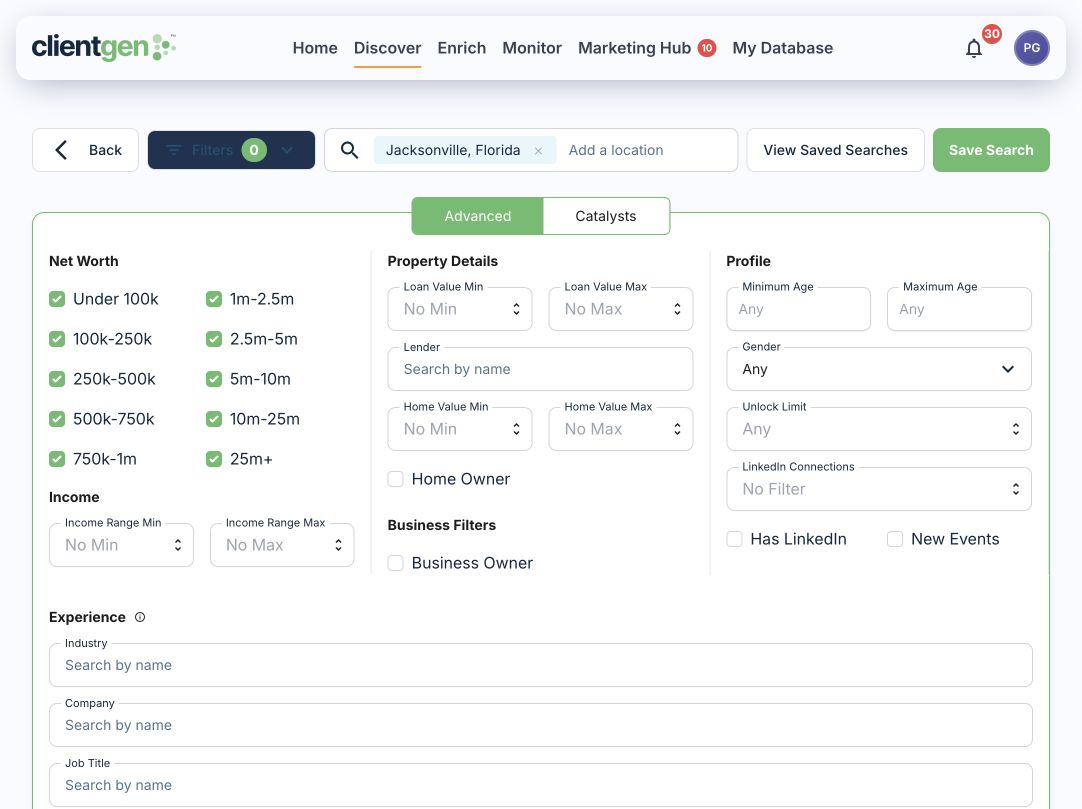Open the notifications bell
1082x809 pixels.
pyautogui.click(x=974, y=48)
